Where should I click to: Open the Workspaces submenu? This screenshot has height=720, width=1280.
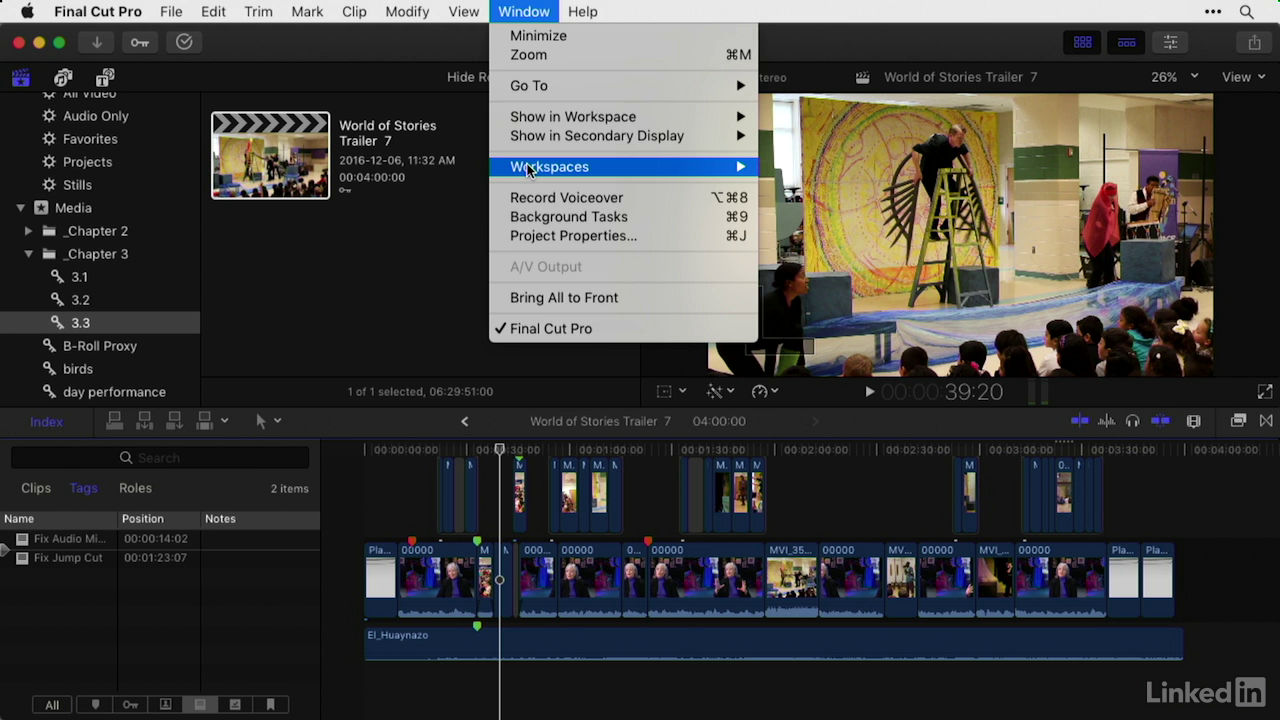624,167
